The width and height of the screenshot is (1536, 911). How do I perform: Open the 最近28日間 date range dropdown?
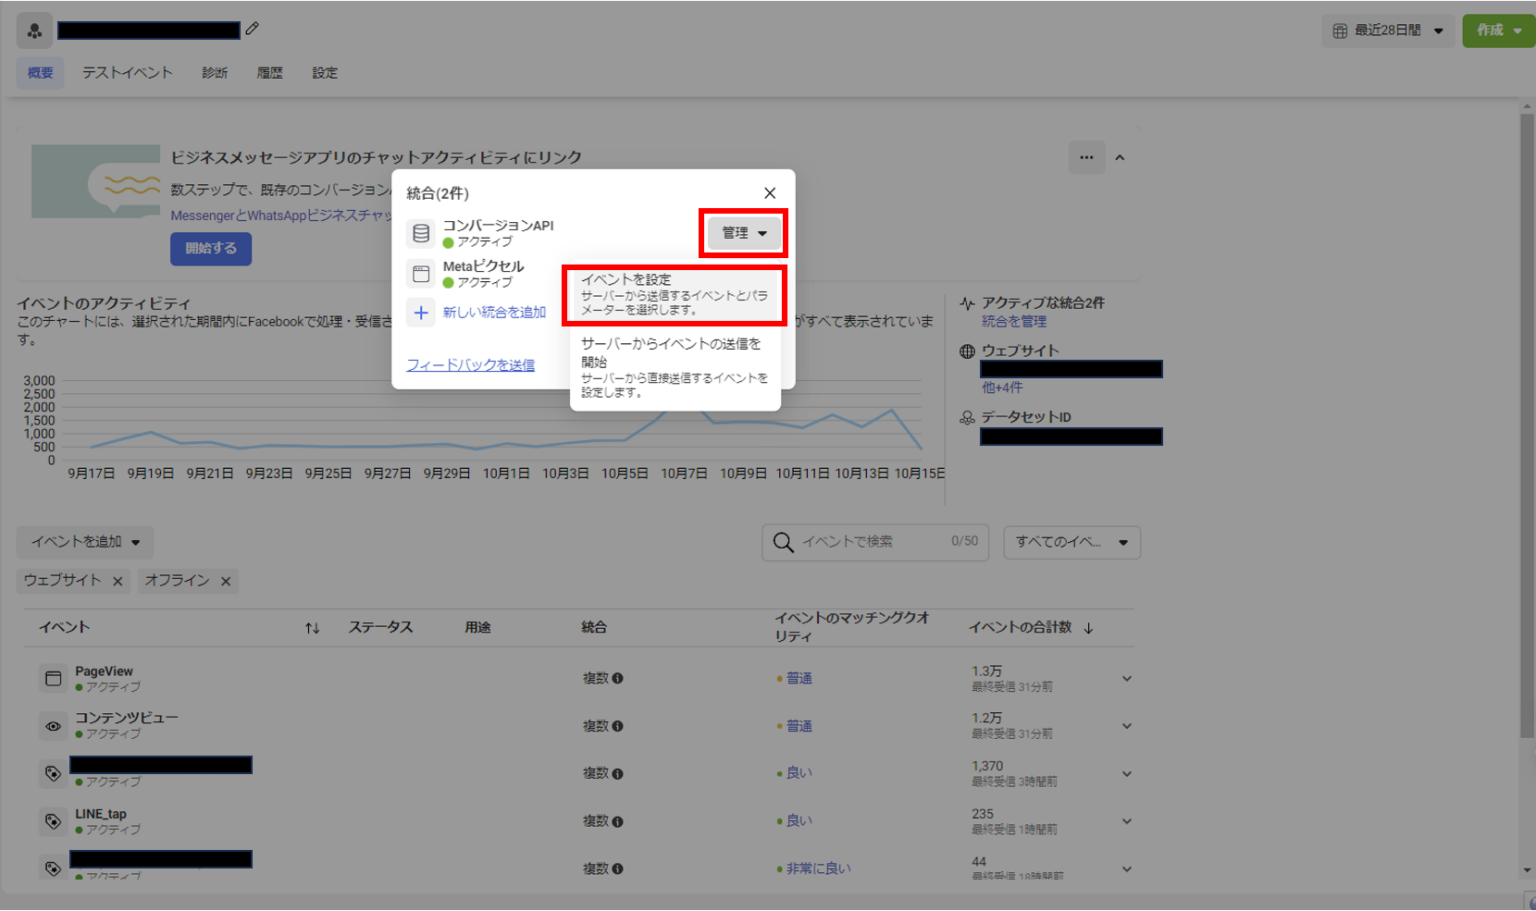pos(1388,31)
